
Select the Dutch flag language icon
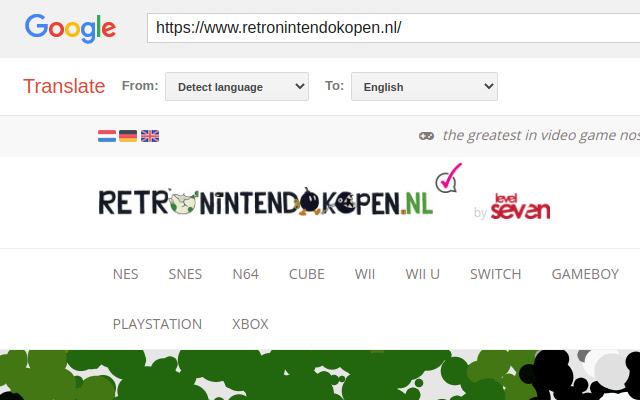tap(107, 136)
